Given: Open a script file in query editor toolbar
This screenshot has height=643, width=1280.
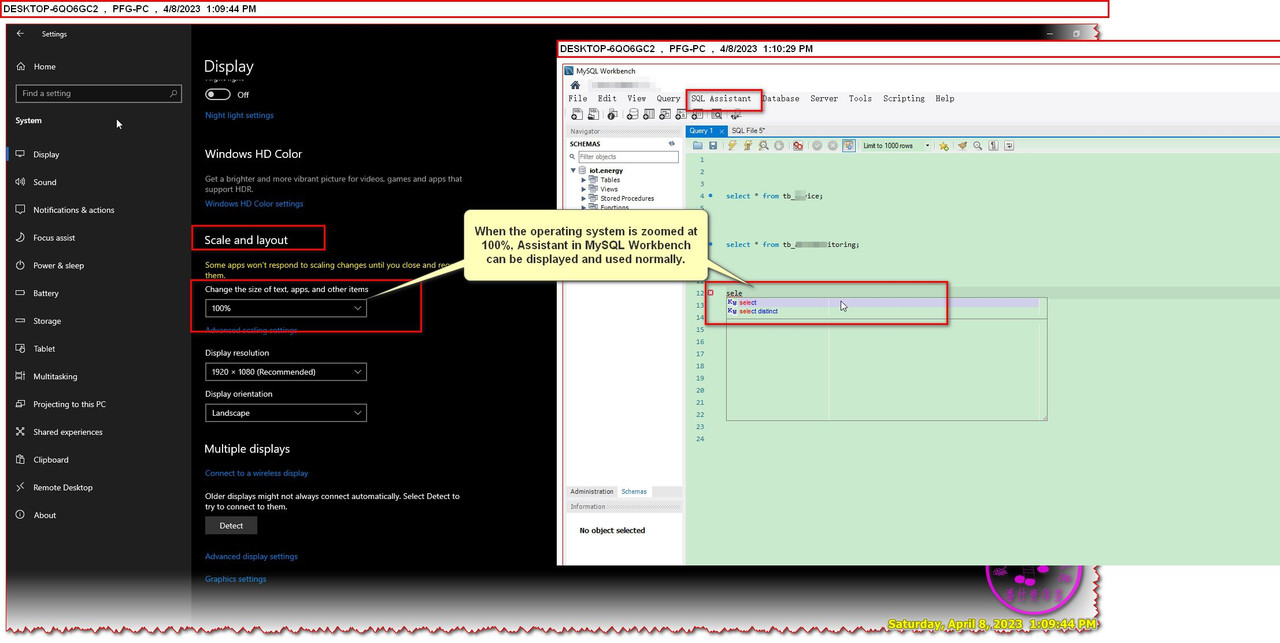Looking at the screenshot, I should 698,146.
